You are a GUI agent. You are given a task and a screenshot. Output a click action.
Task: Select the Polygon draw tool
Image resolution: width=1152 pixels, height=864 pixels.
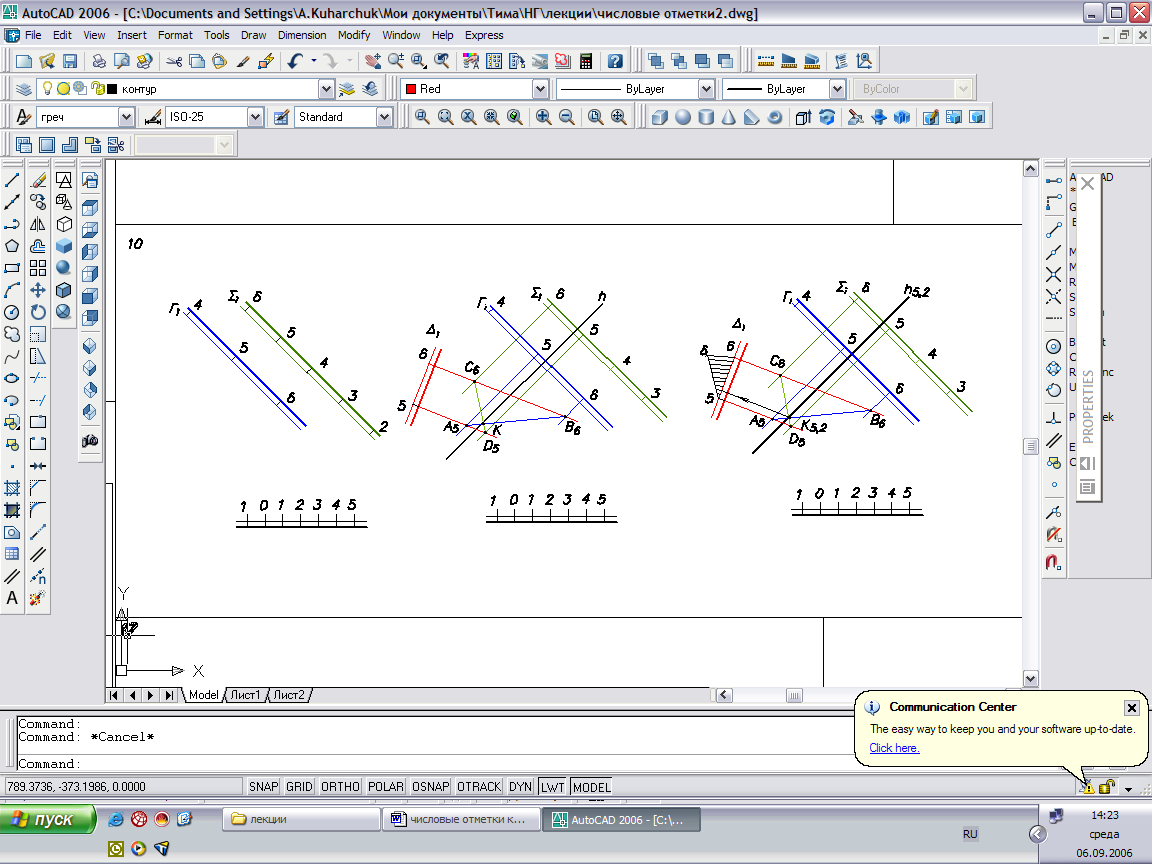click(12, 246)
